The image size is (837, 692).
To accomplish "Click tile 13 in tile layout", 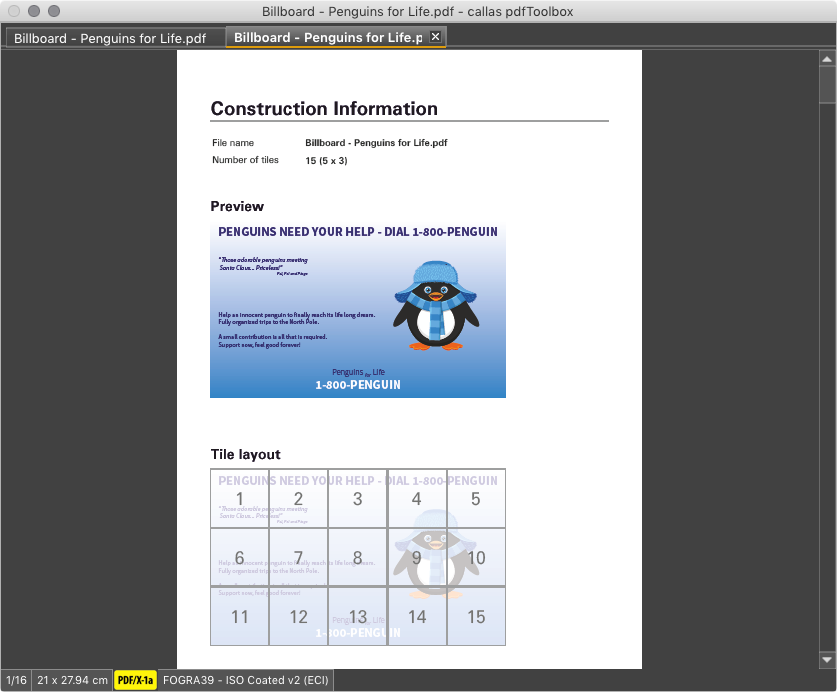I will pos(358,616).
